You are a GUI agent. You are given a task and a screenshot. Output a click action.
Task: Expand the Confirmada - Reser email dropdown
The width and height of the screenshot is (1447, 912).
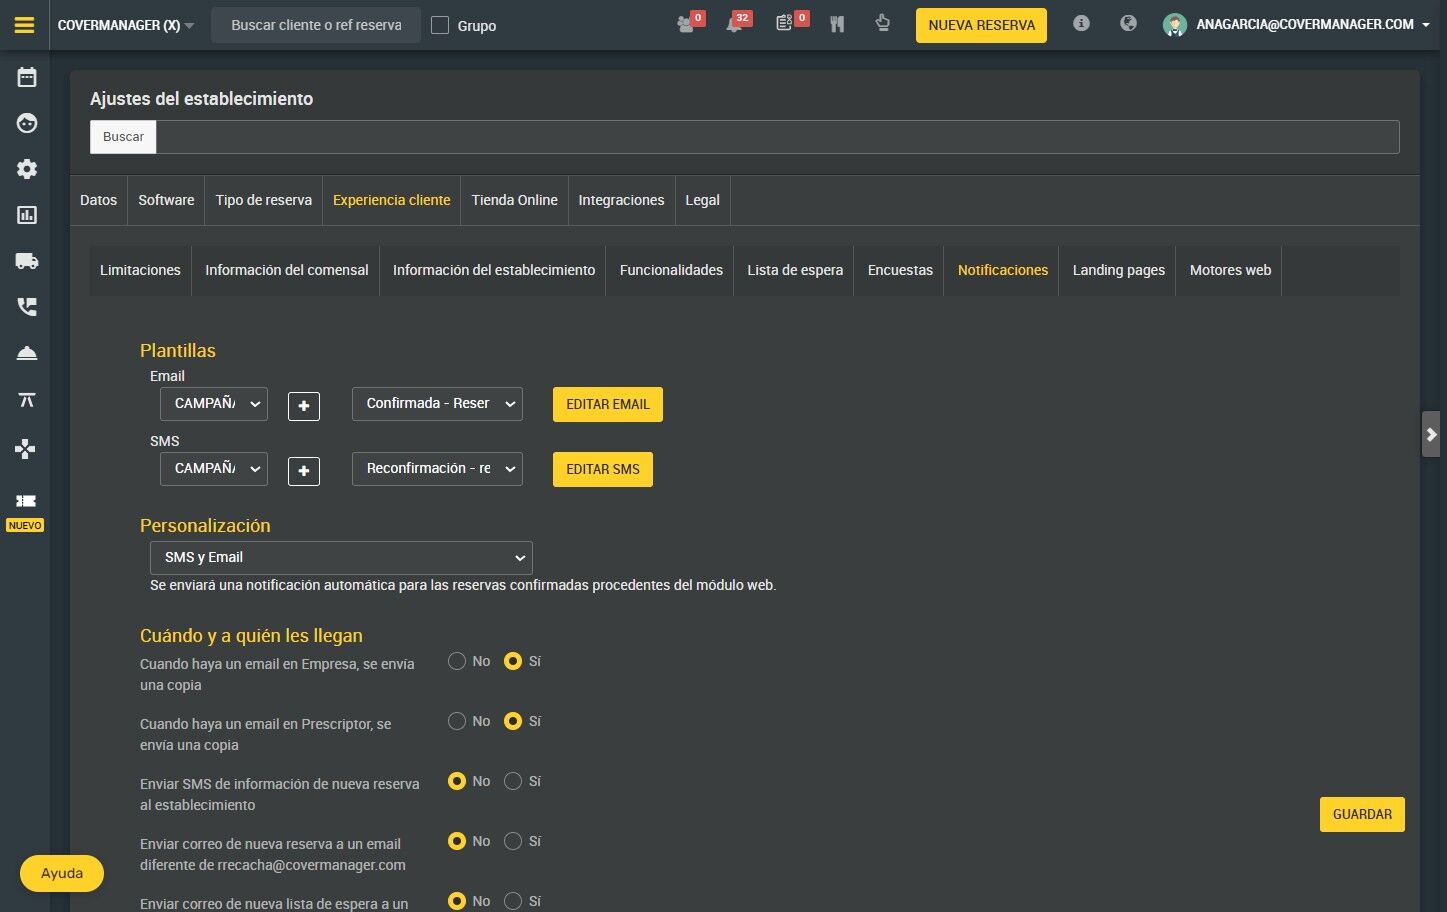point(437,404)
